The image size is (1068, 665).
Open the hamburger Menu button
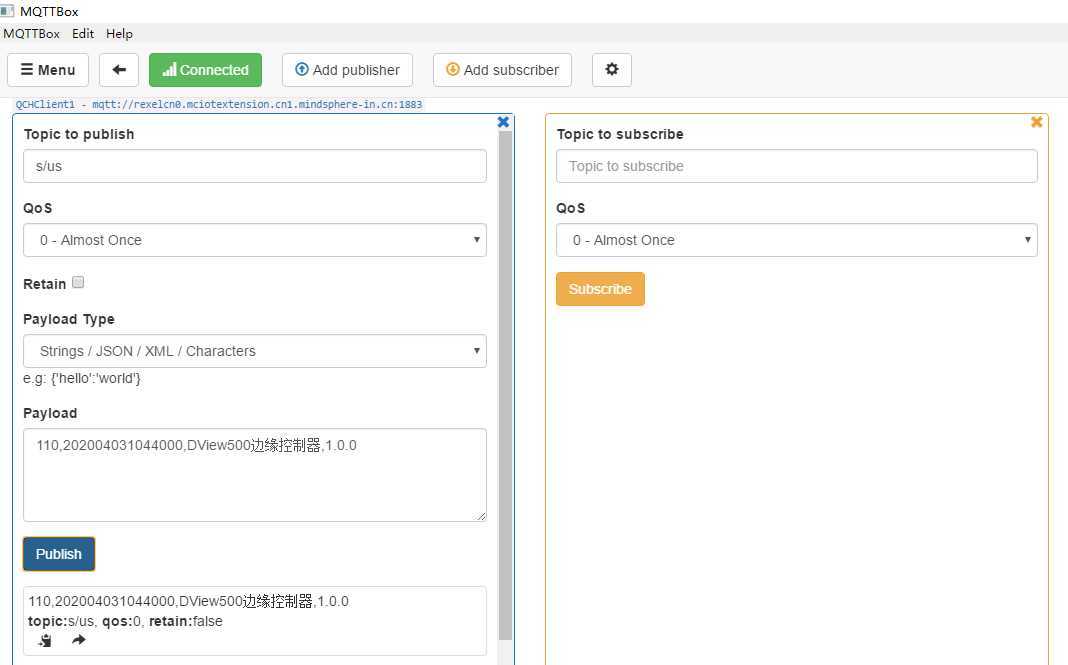tap(48, 70)
